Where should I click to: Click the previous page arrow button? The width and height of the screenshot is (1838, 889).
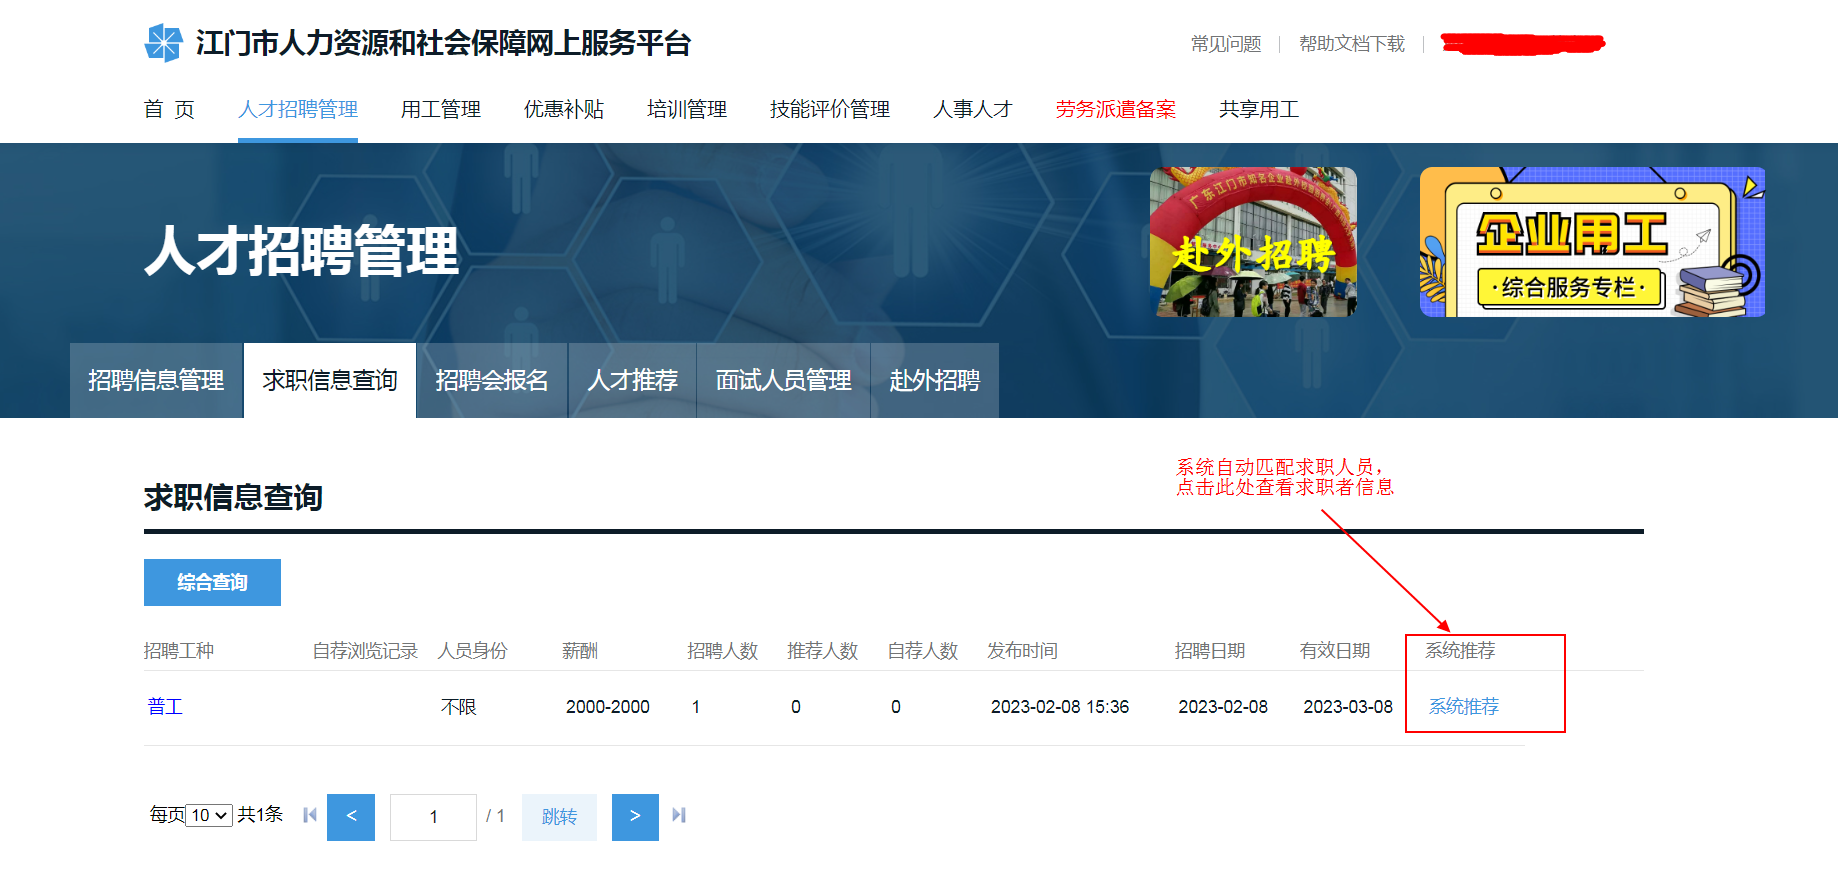(351, 817)
